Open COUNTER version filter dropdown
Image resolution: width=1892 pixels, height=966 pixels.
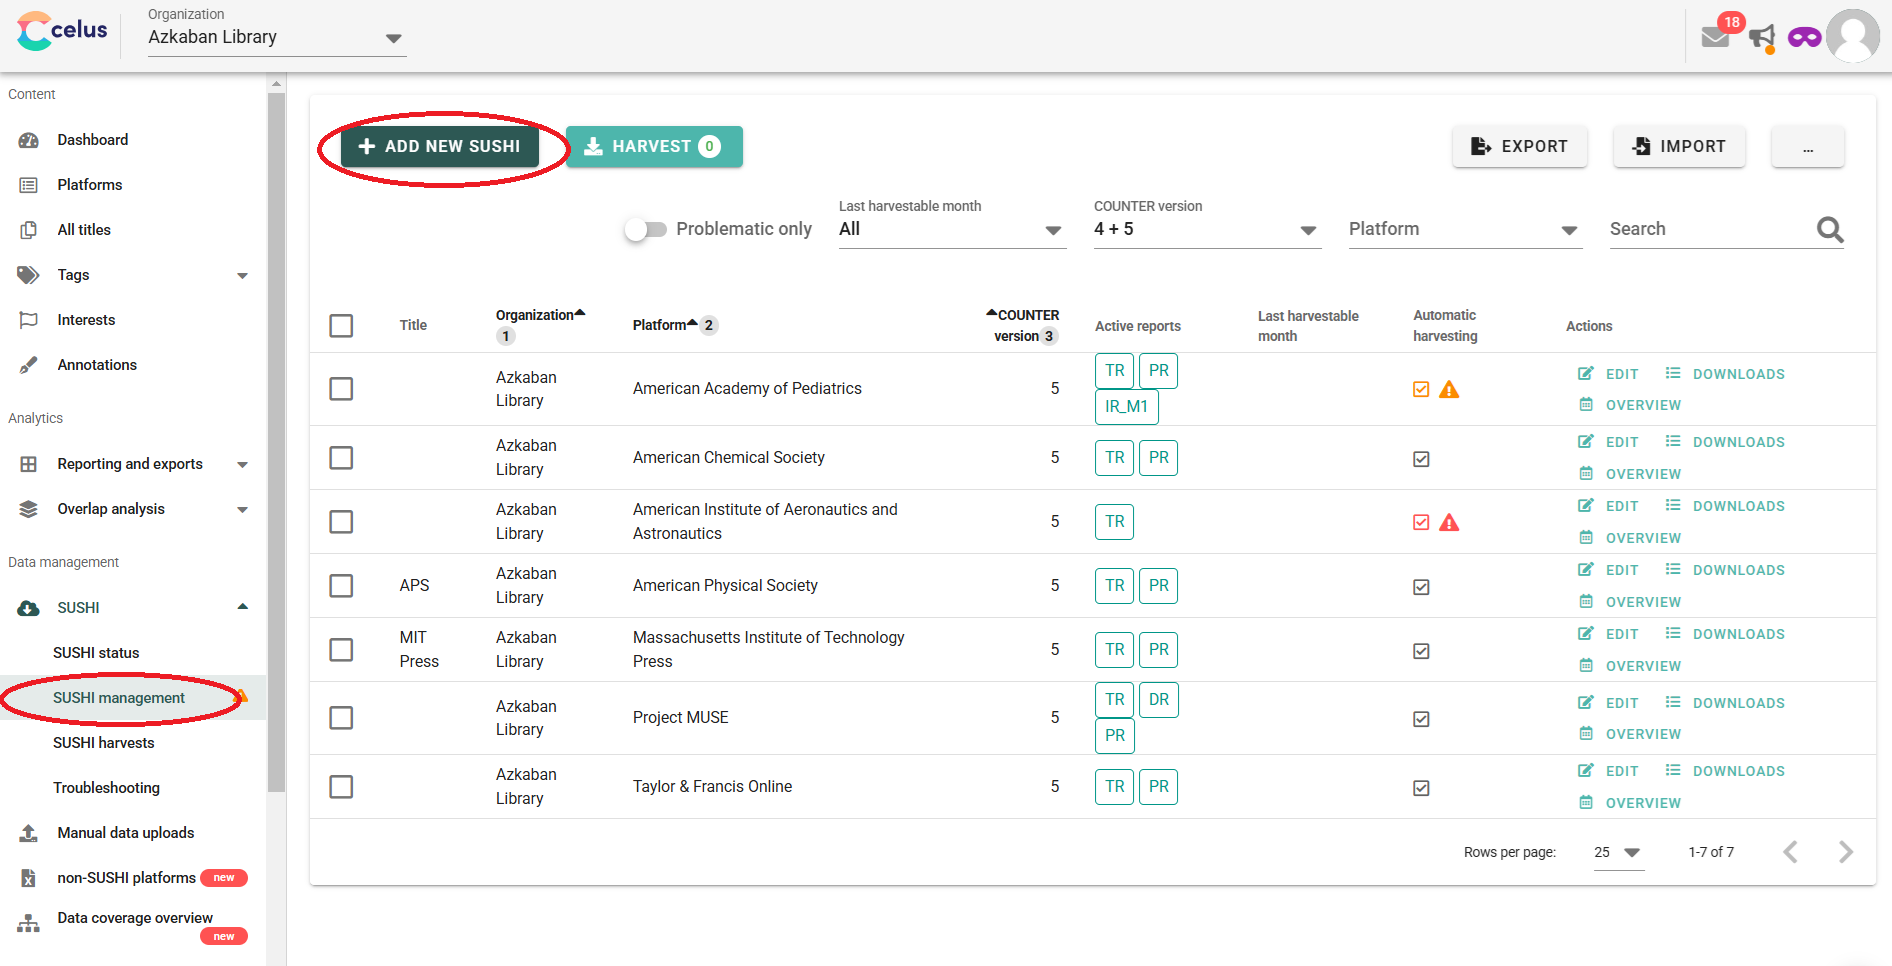[x=1207, y=229]
